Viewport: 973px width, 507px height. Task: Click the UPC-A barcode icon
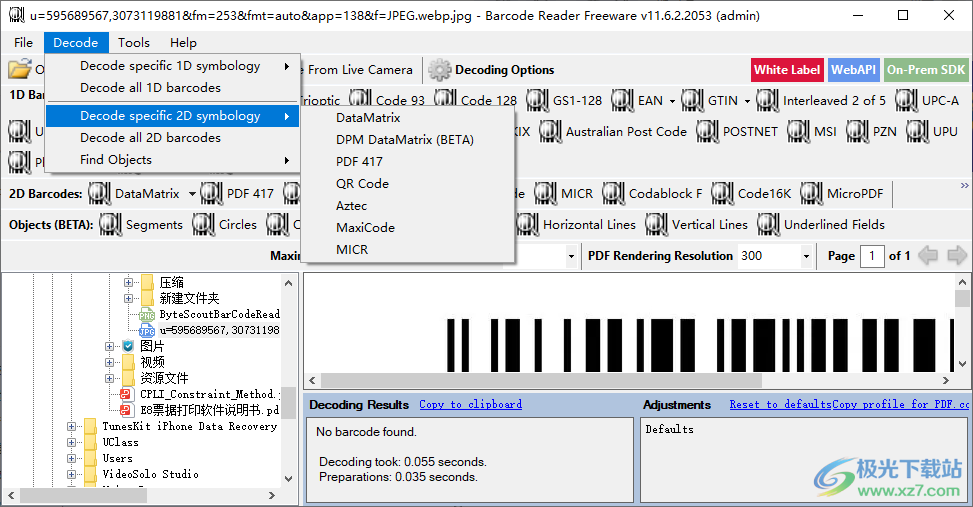point(907,100)
